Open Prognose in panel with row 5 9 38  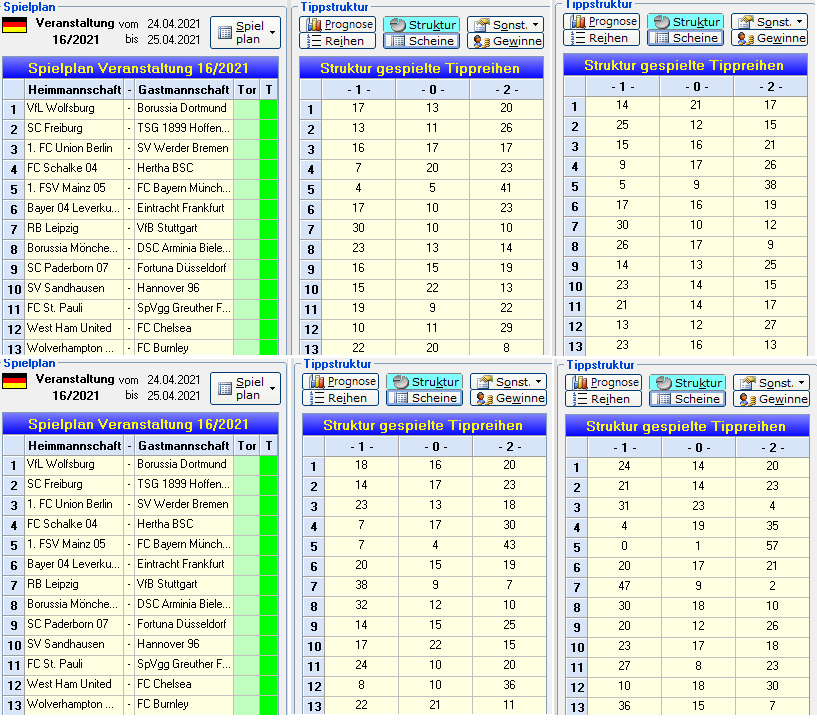click(602, 21)
